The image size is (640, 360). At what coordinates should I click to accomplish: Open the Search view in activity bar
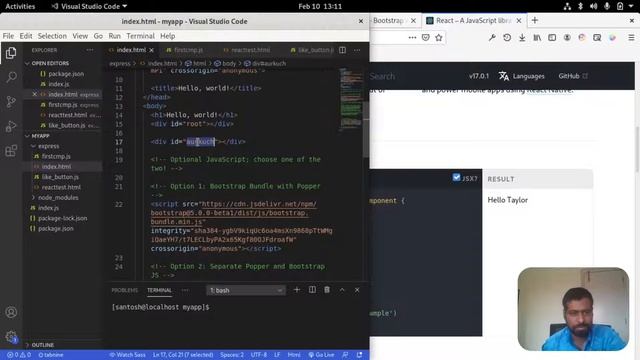point(11,77)
